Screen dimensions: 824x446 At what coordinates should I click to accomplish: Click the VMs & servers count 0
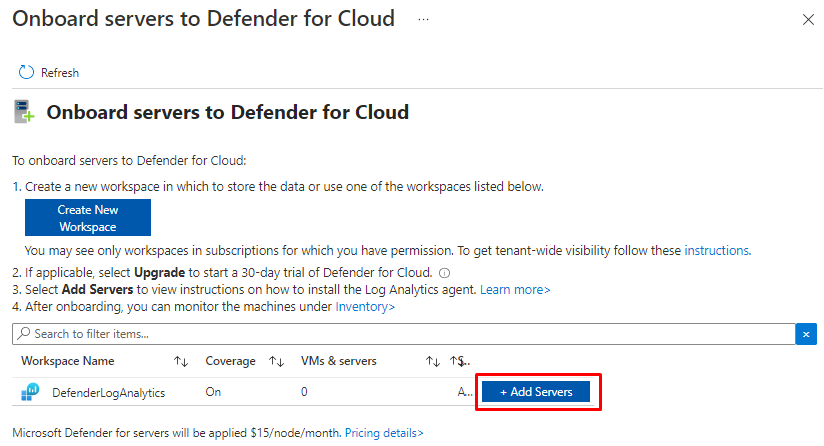(304, 392)
